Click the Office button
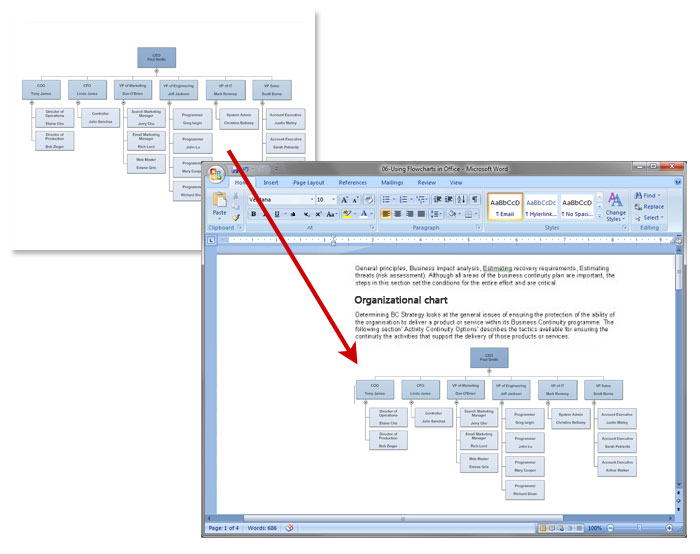Viewport: 700px width, 554px height. pyautogui.click(x=216, y=174)
